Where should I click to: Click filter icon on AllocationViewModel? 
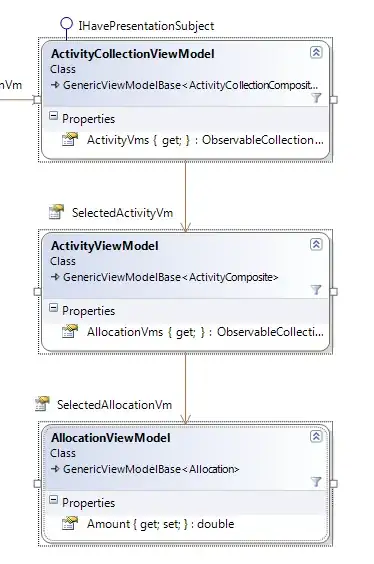[316, 482]
